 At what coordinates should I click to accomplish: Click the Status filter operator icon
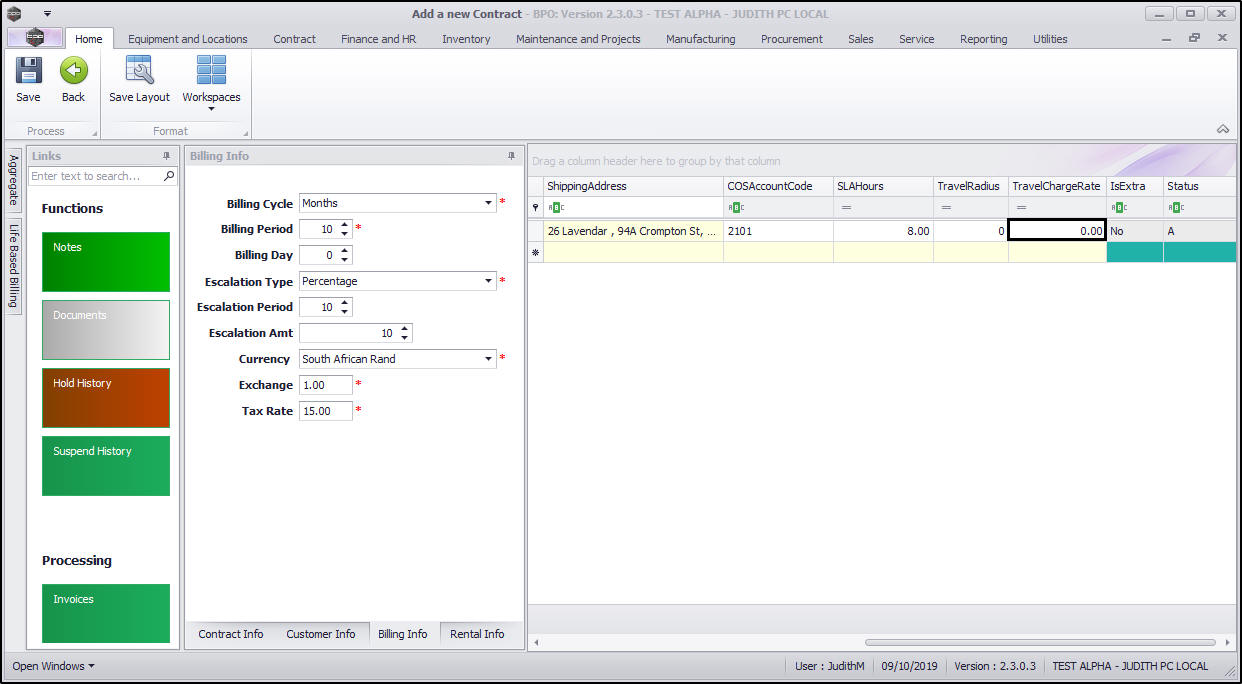1176,208
